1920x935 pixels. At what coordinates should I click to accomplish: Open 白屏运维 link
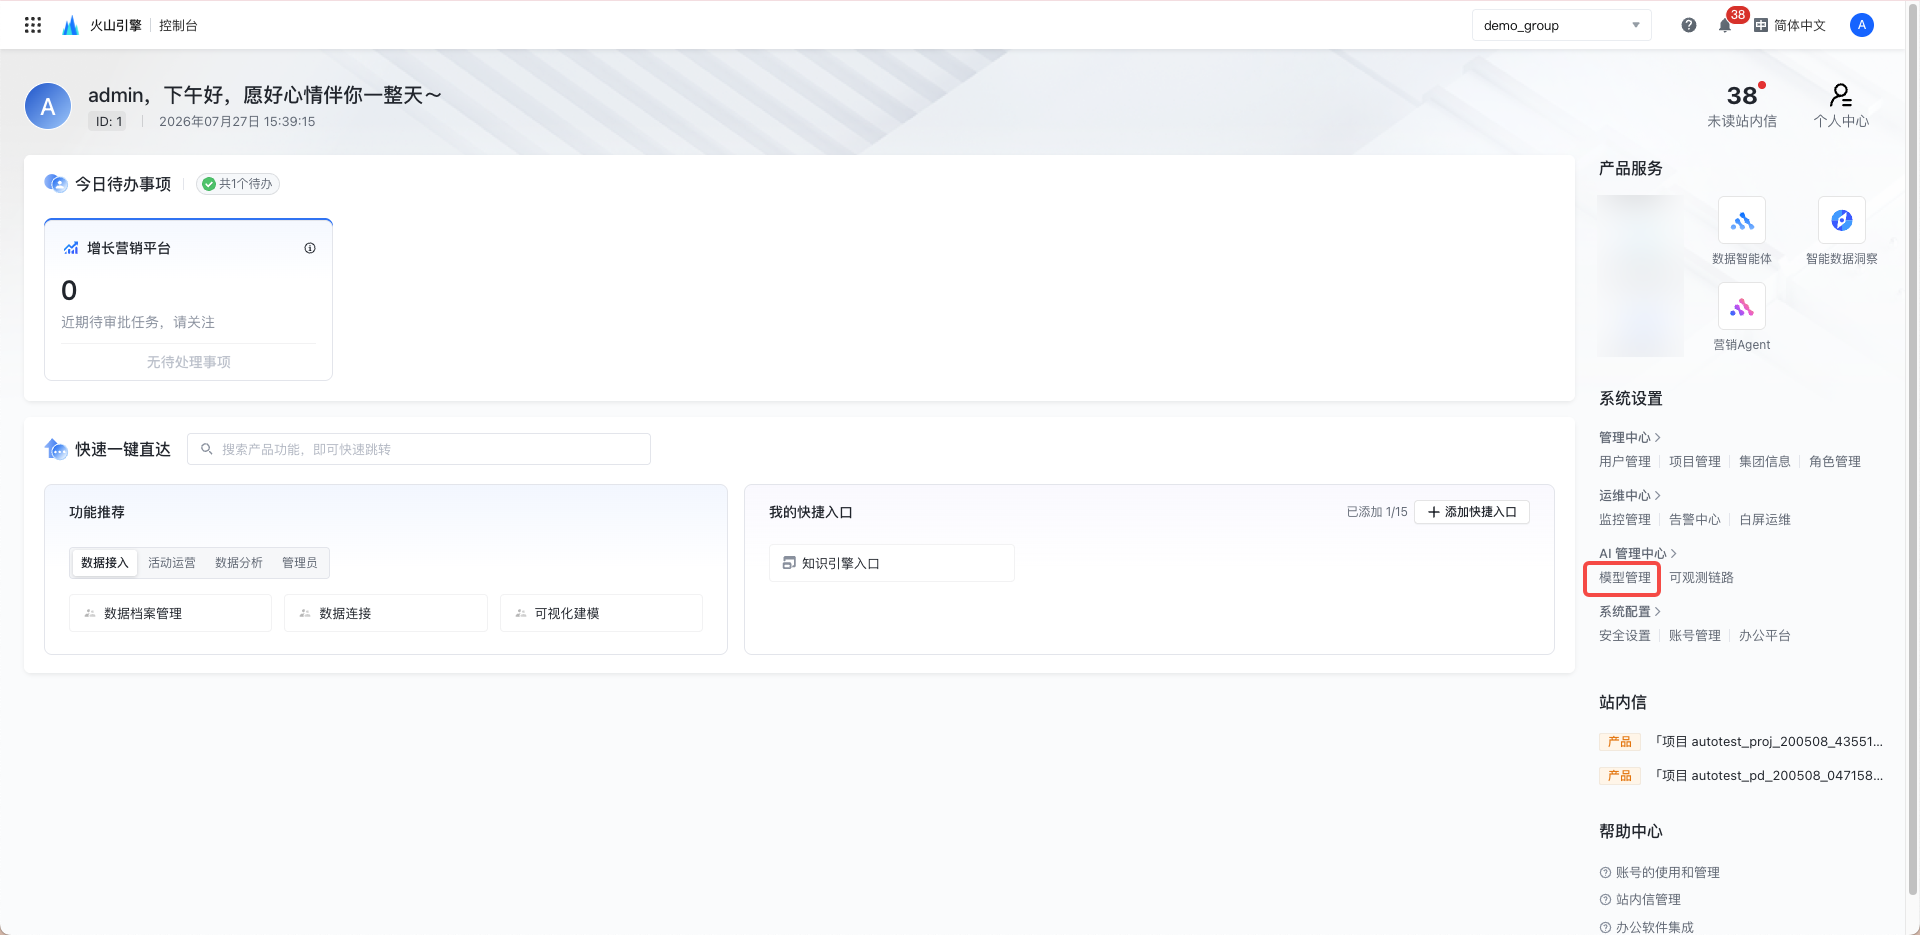tap(1765, 519)
